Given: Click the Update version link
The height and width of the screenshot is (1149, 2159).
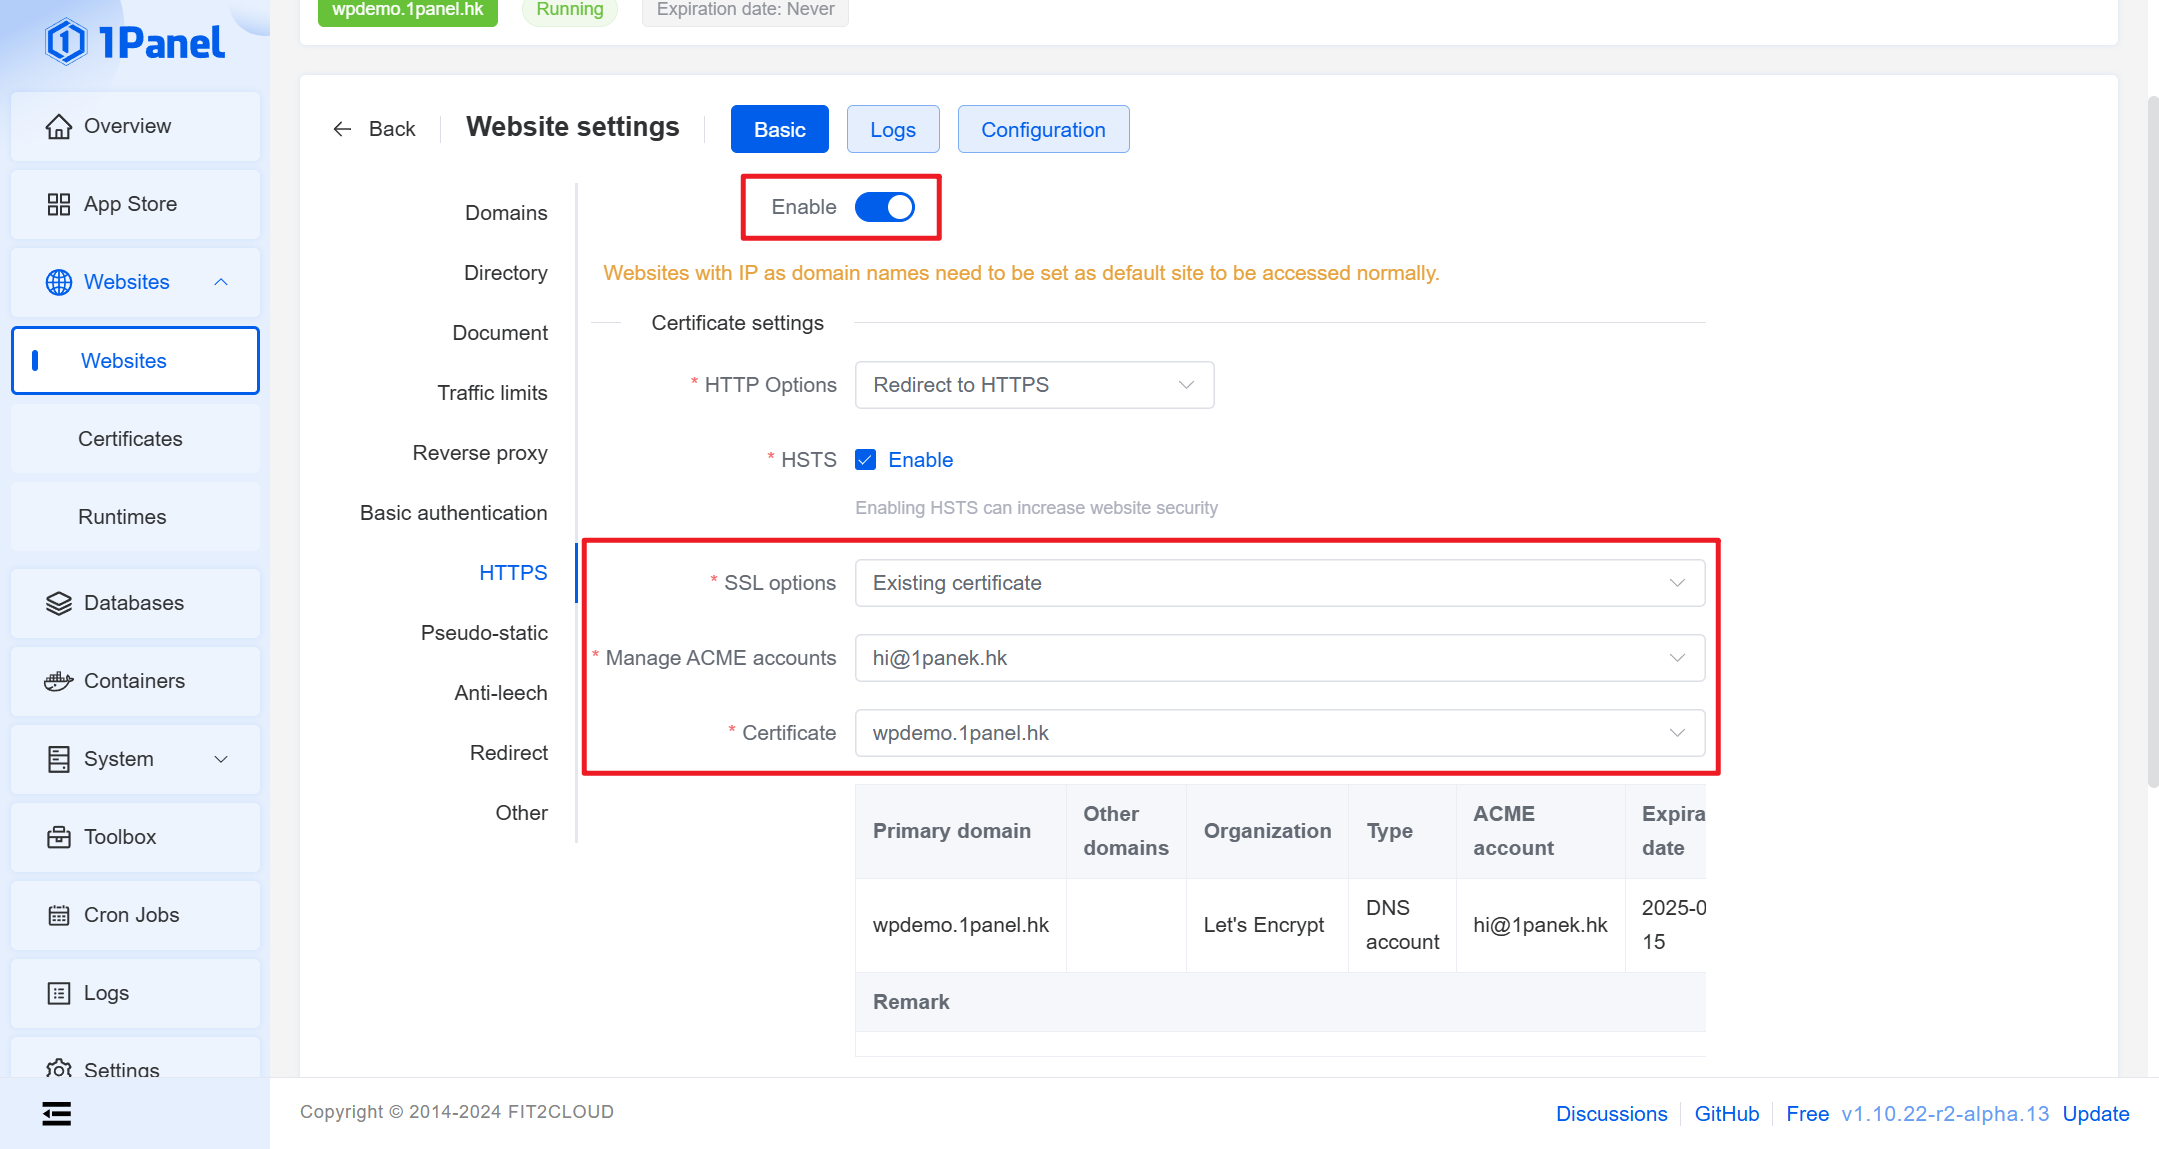Looking at the screenshot, I should pos(2095,1114).
